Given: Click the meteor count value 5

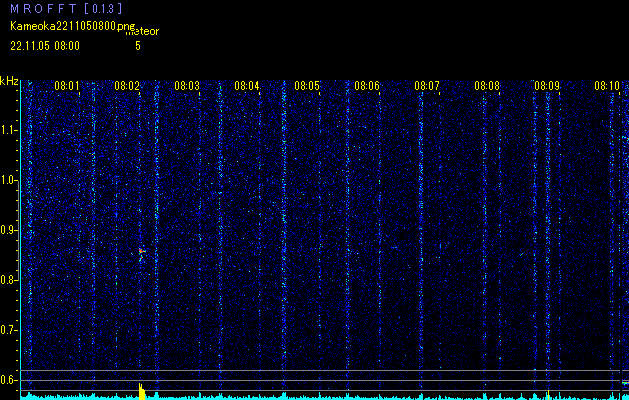Looking at the screenshot, I should point(138,46).
